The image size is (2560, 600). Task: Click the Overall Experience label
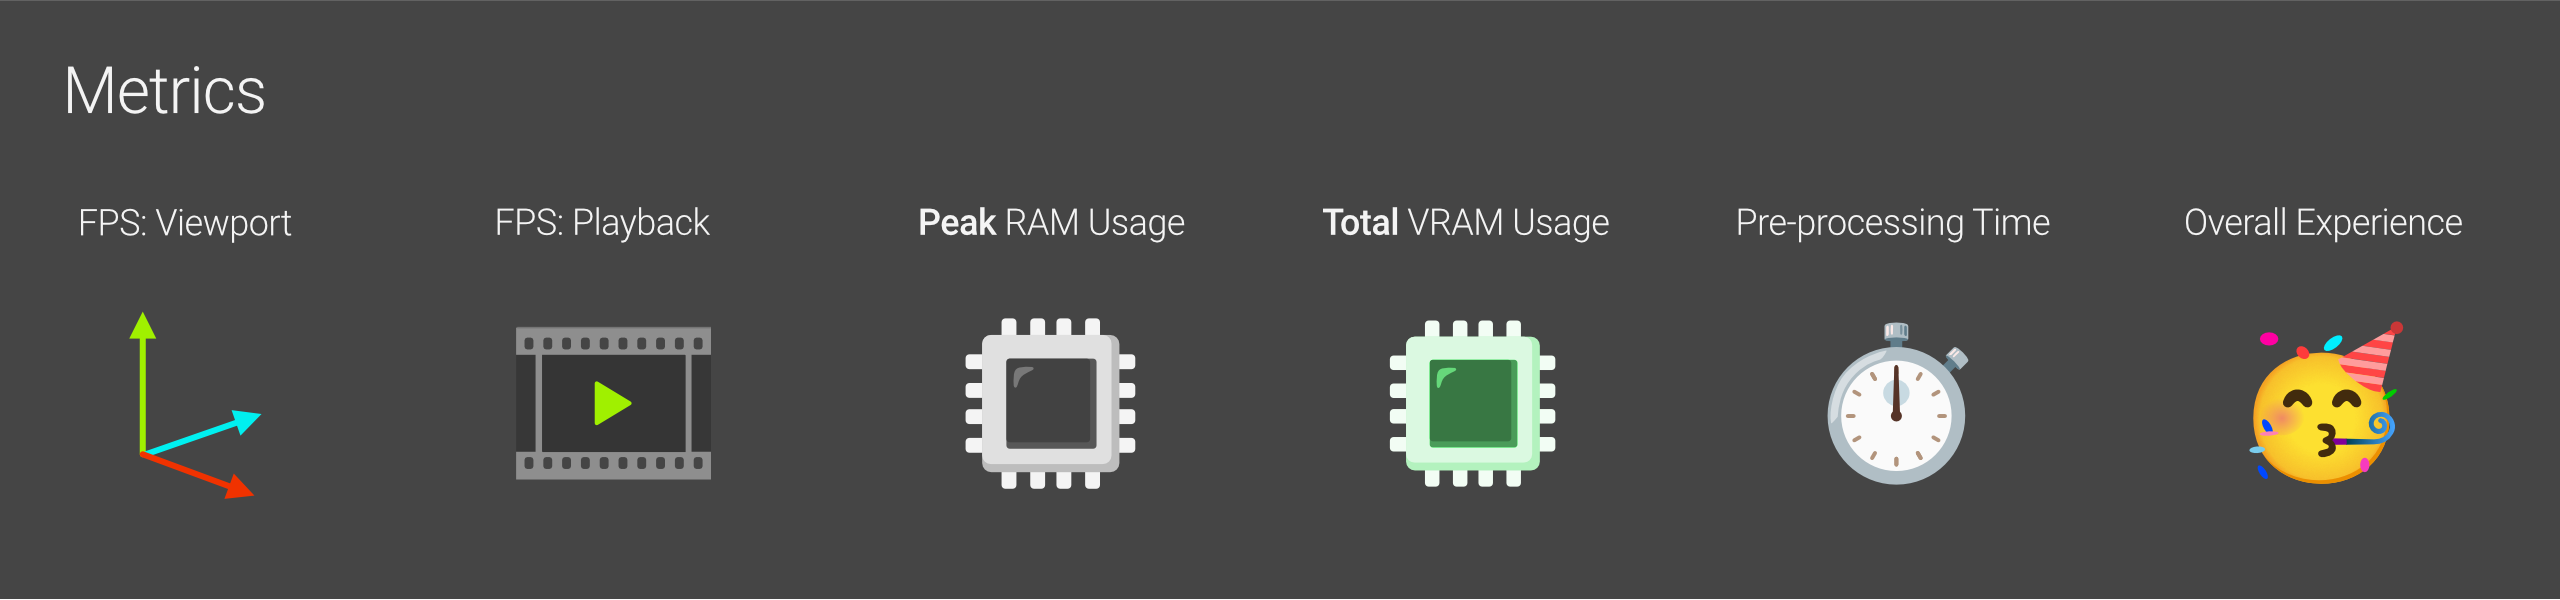2323,223
